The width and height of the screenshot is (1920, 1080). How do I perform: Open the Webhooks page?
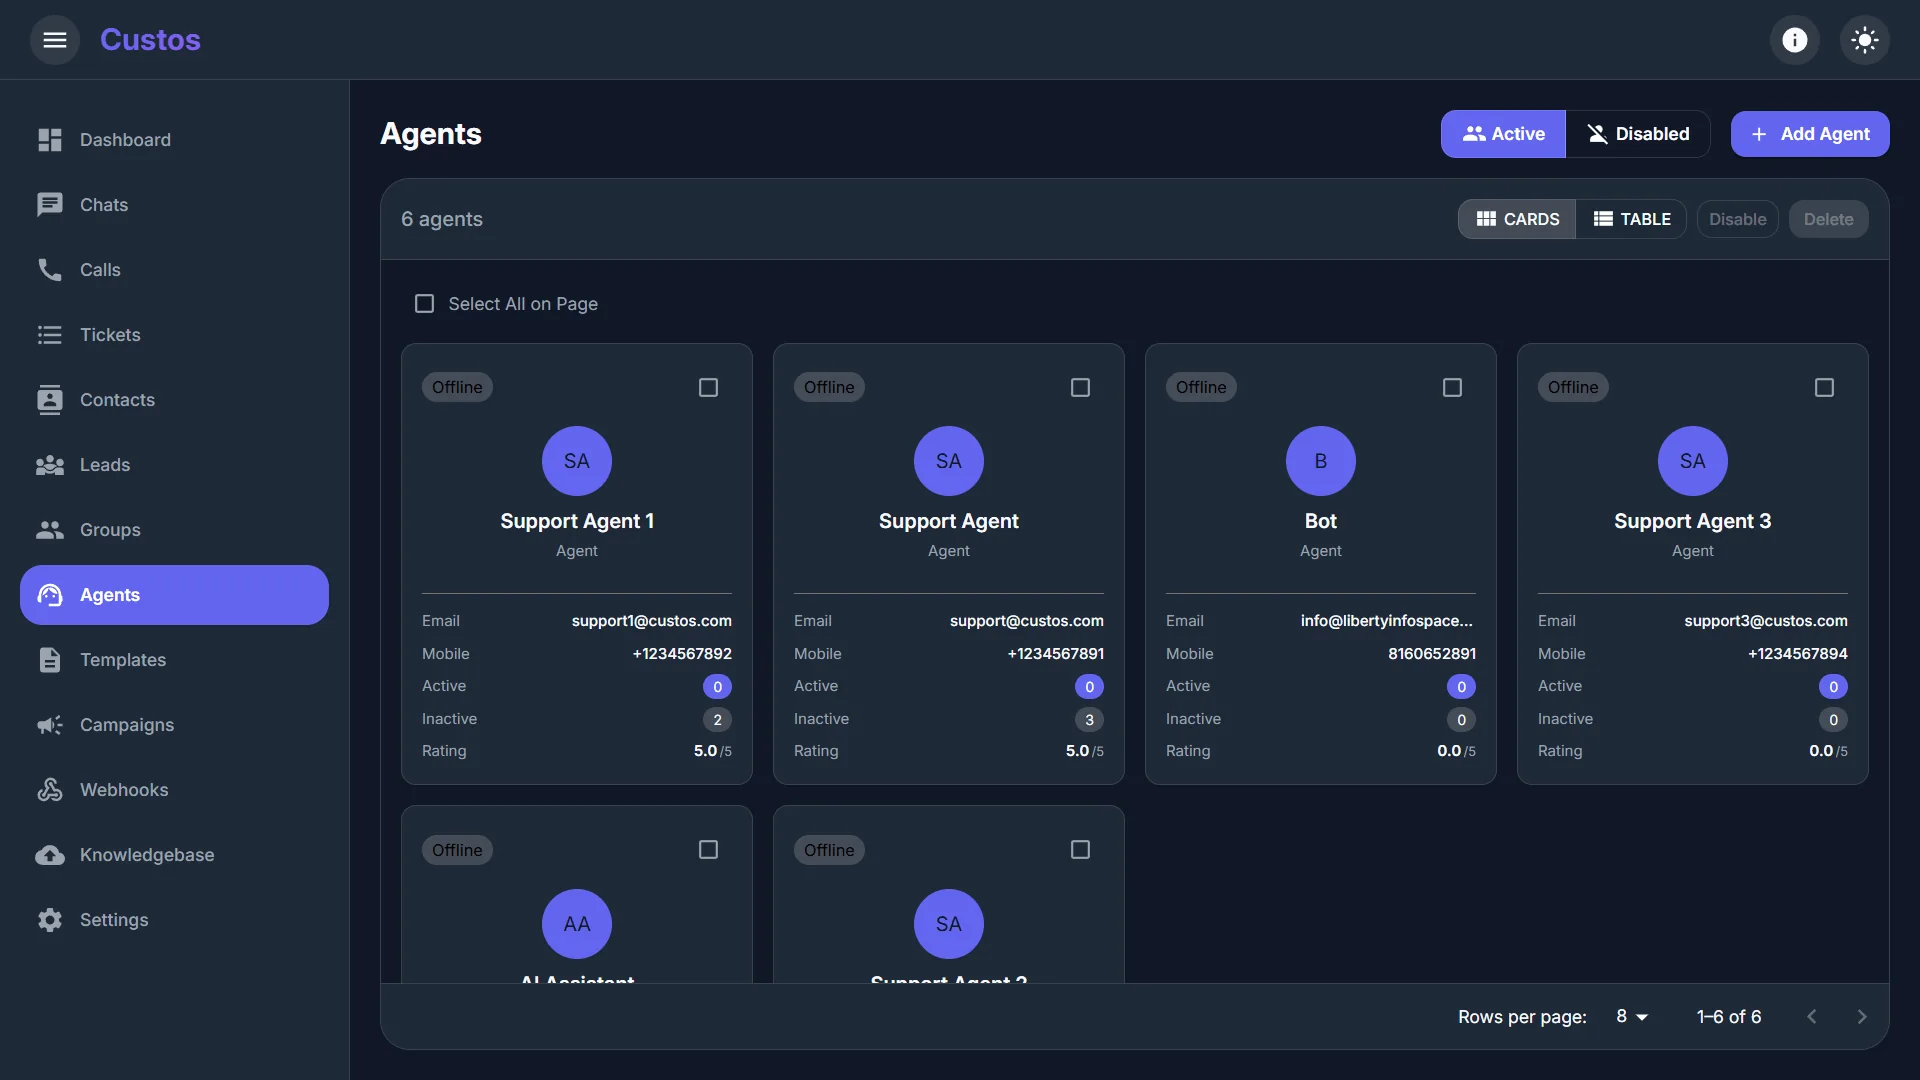point(174,790)
